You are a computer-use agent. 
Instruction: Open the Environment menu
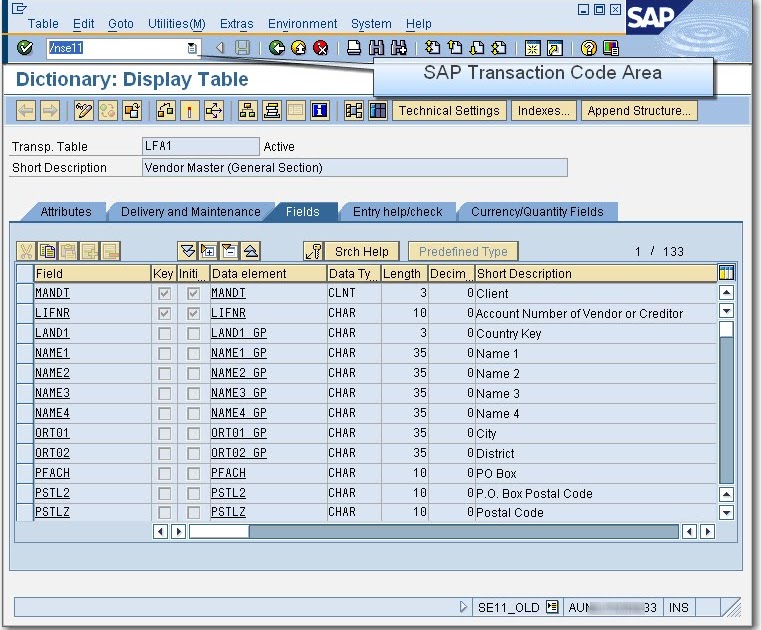(302, 24)
